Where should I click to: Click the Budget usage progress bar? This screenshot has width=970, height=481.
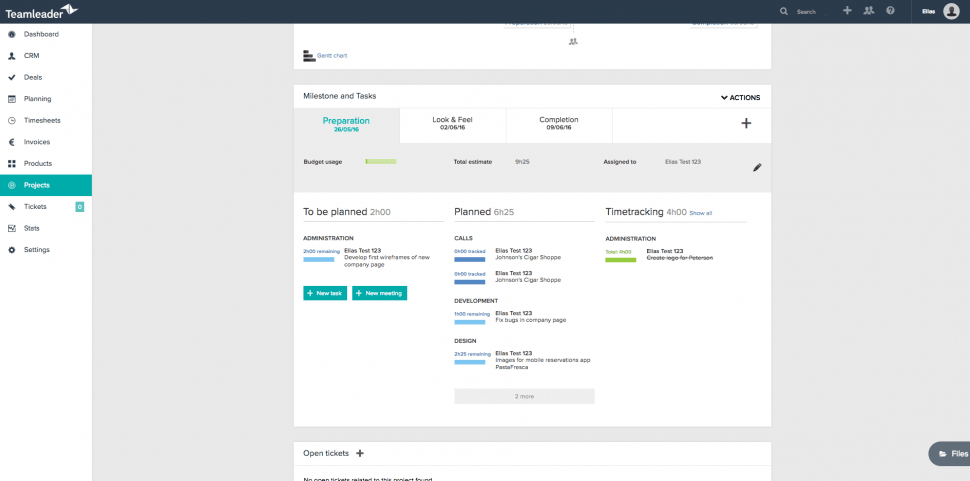380,161
